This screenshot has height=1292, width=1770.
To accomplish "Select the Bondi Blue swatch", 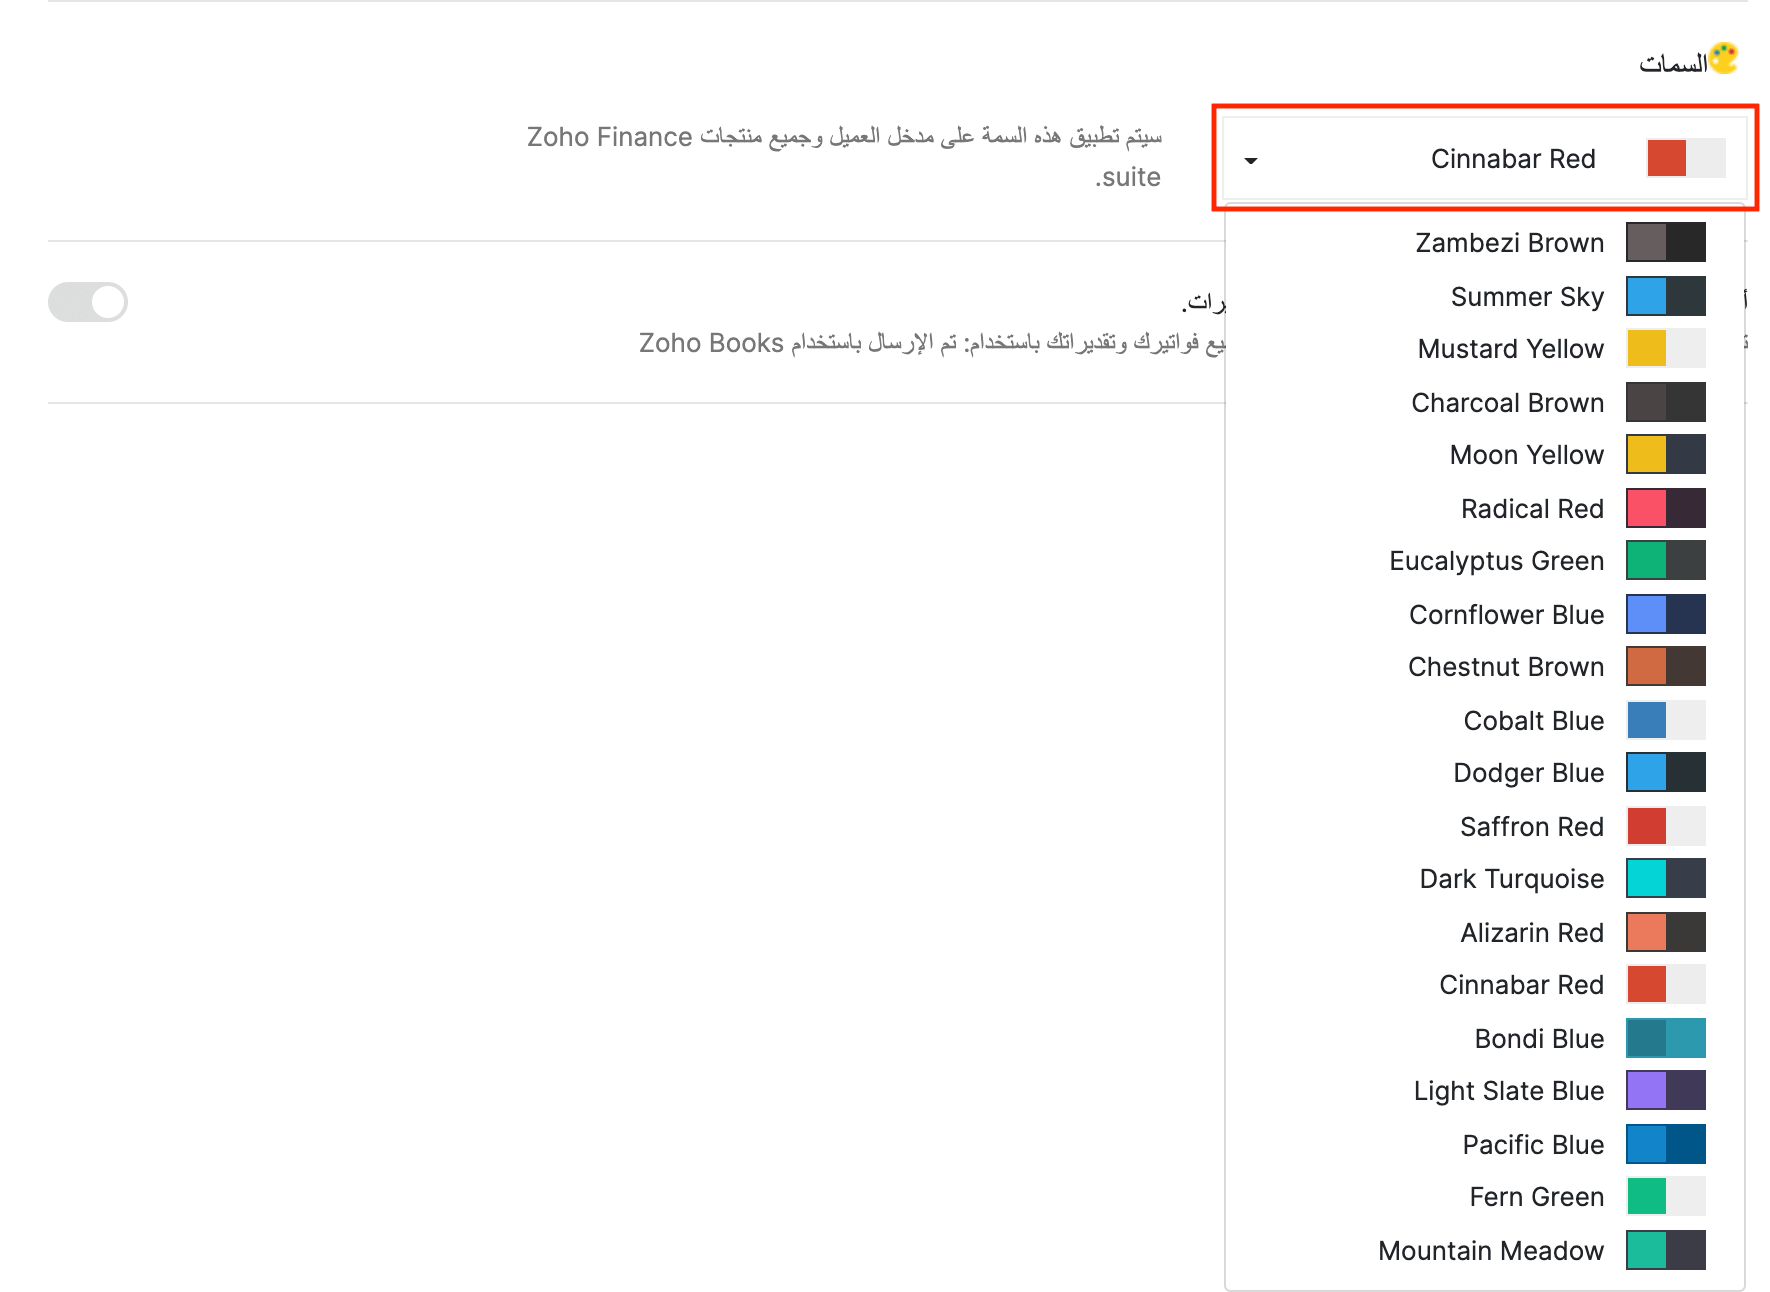I will (x=1665, y=1039).
